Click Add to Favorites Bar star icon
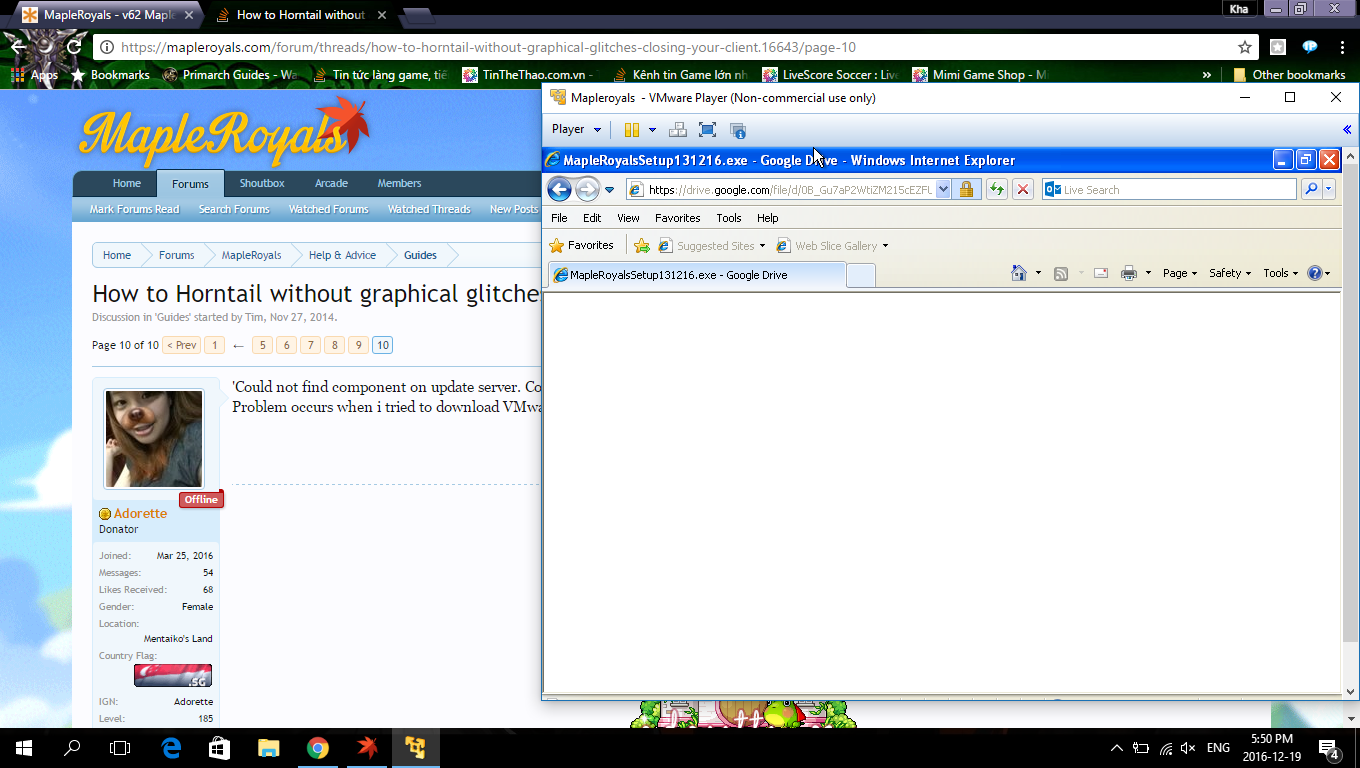 click(x=642, y=246)
